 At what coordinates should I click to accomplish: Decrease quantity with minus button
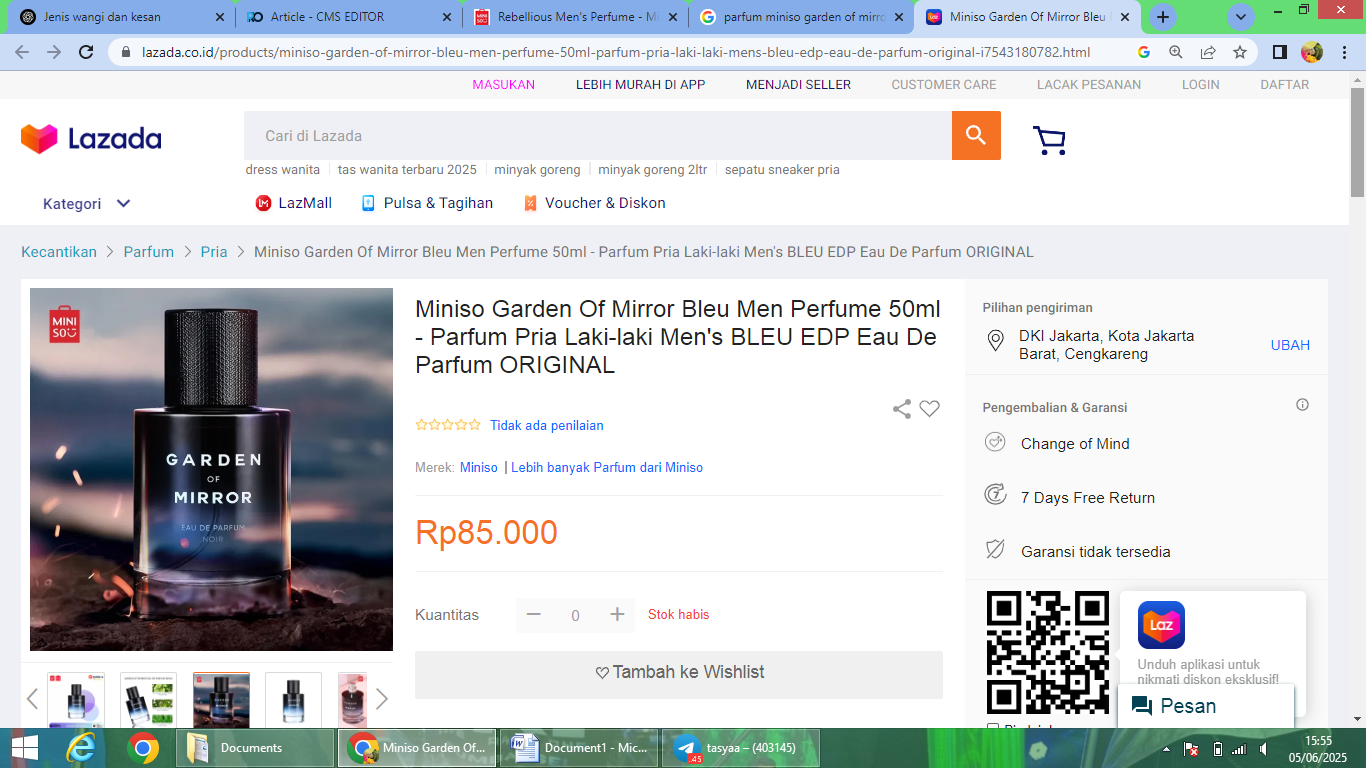click(x=534, y=614)
